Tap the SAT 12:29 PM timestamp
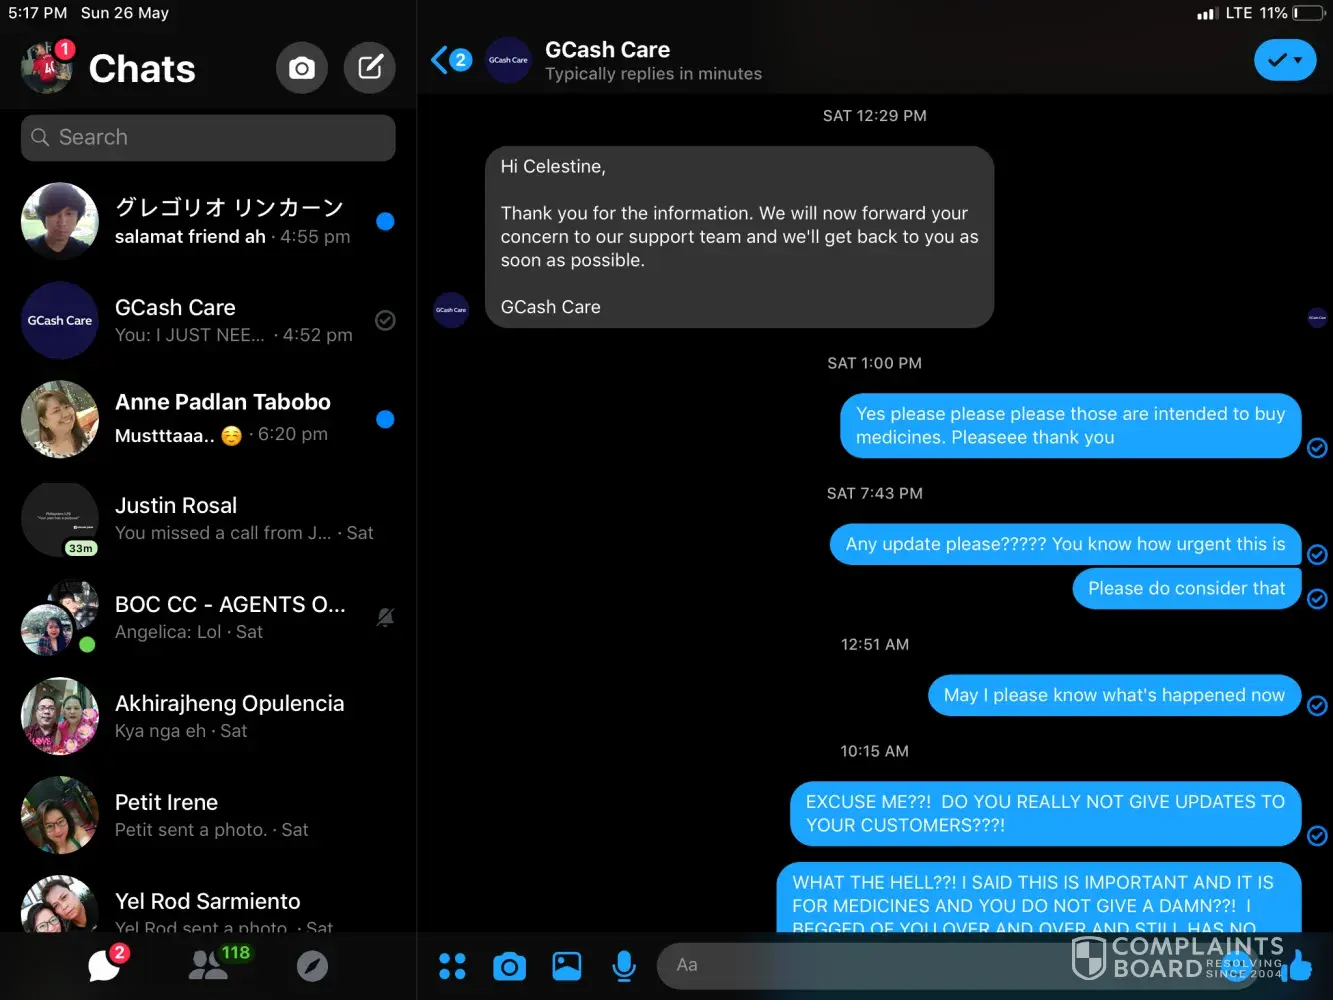This screenshot has height=1000, width=1333. point(875,116)
